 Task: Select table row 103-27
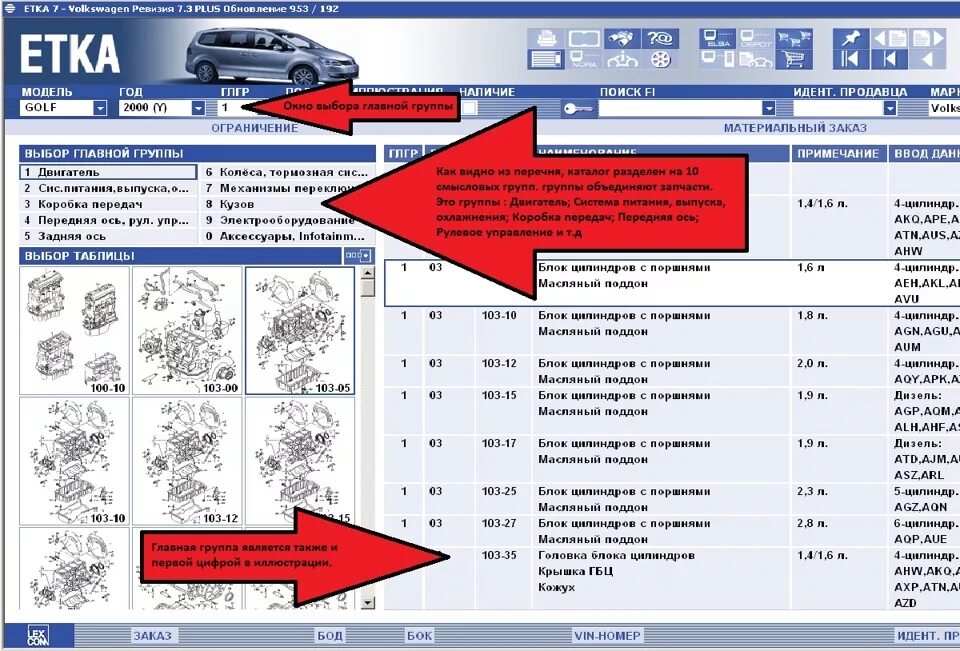[672, 531]
